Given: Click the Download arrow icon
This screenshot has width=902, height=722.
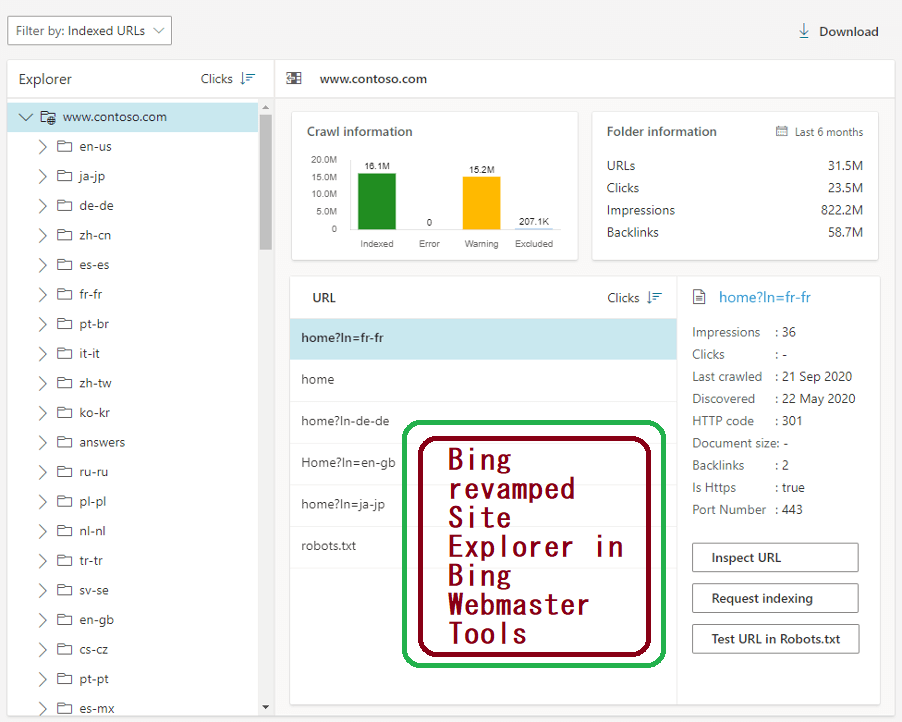Looking at the screenshot, I should point(804,31).
